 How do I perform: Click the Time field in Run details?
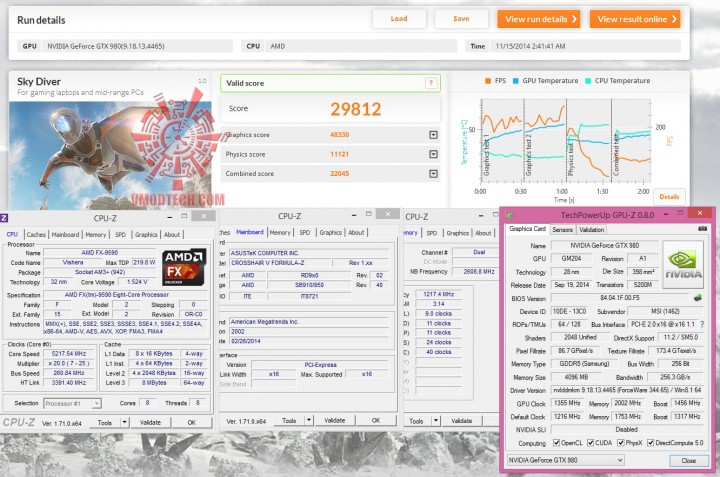tap(585, 46)
